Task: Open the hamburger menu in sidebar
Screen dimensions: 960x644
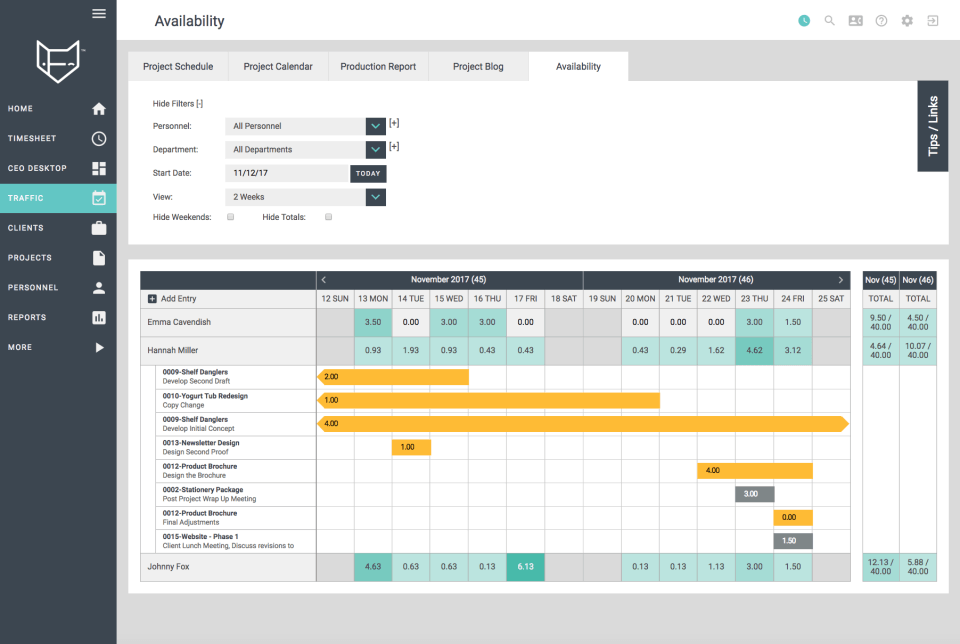Action: click(x=99, y=13)
